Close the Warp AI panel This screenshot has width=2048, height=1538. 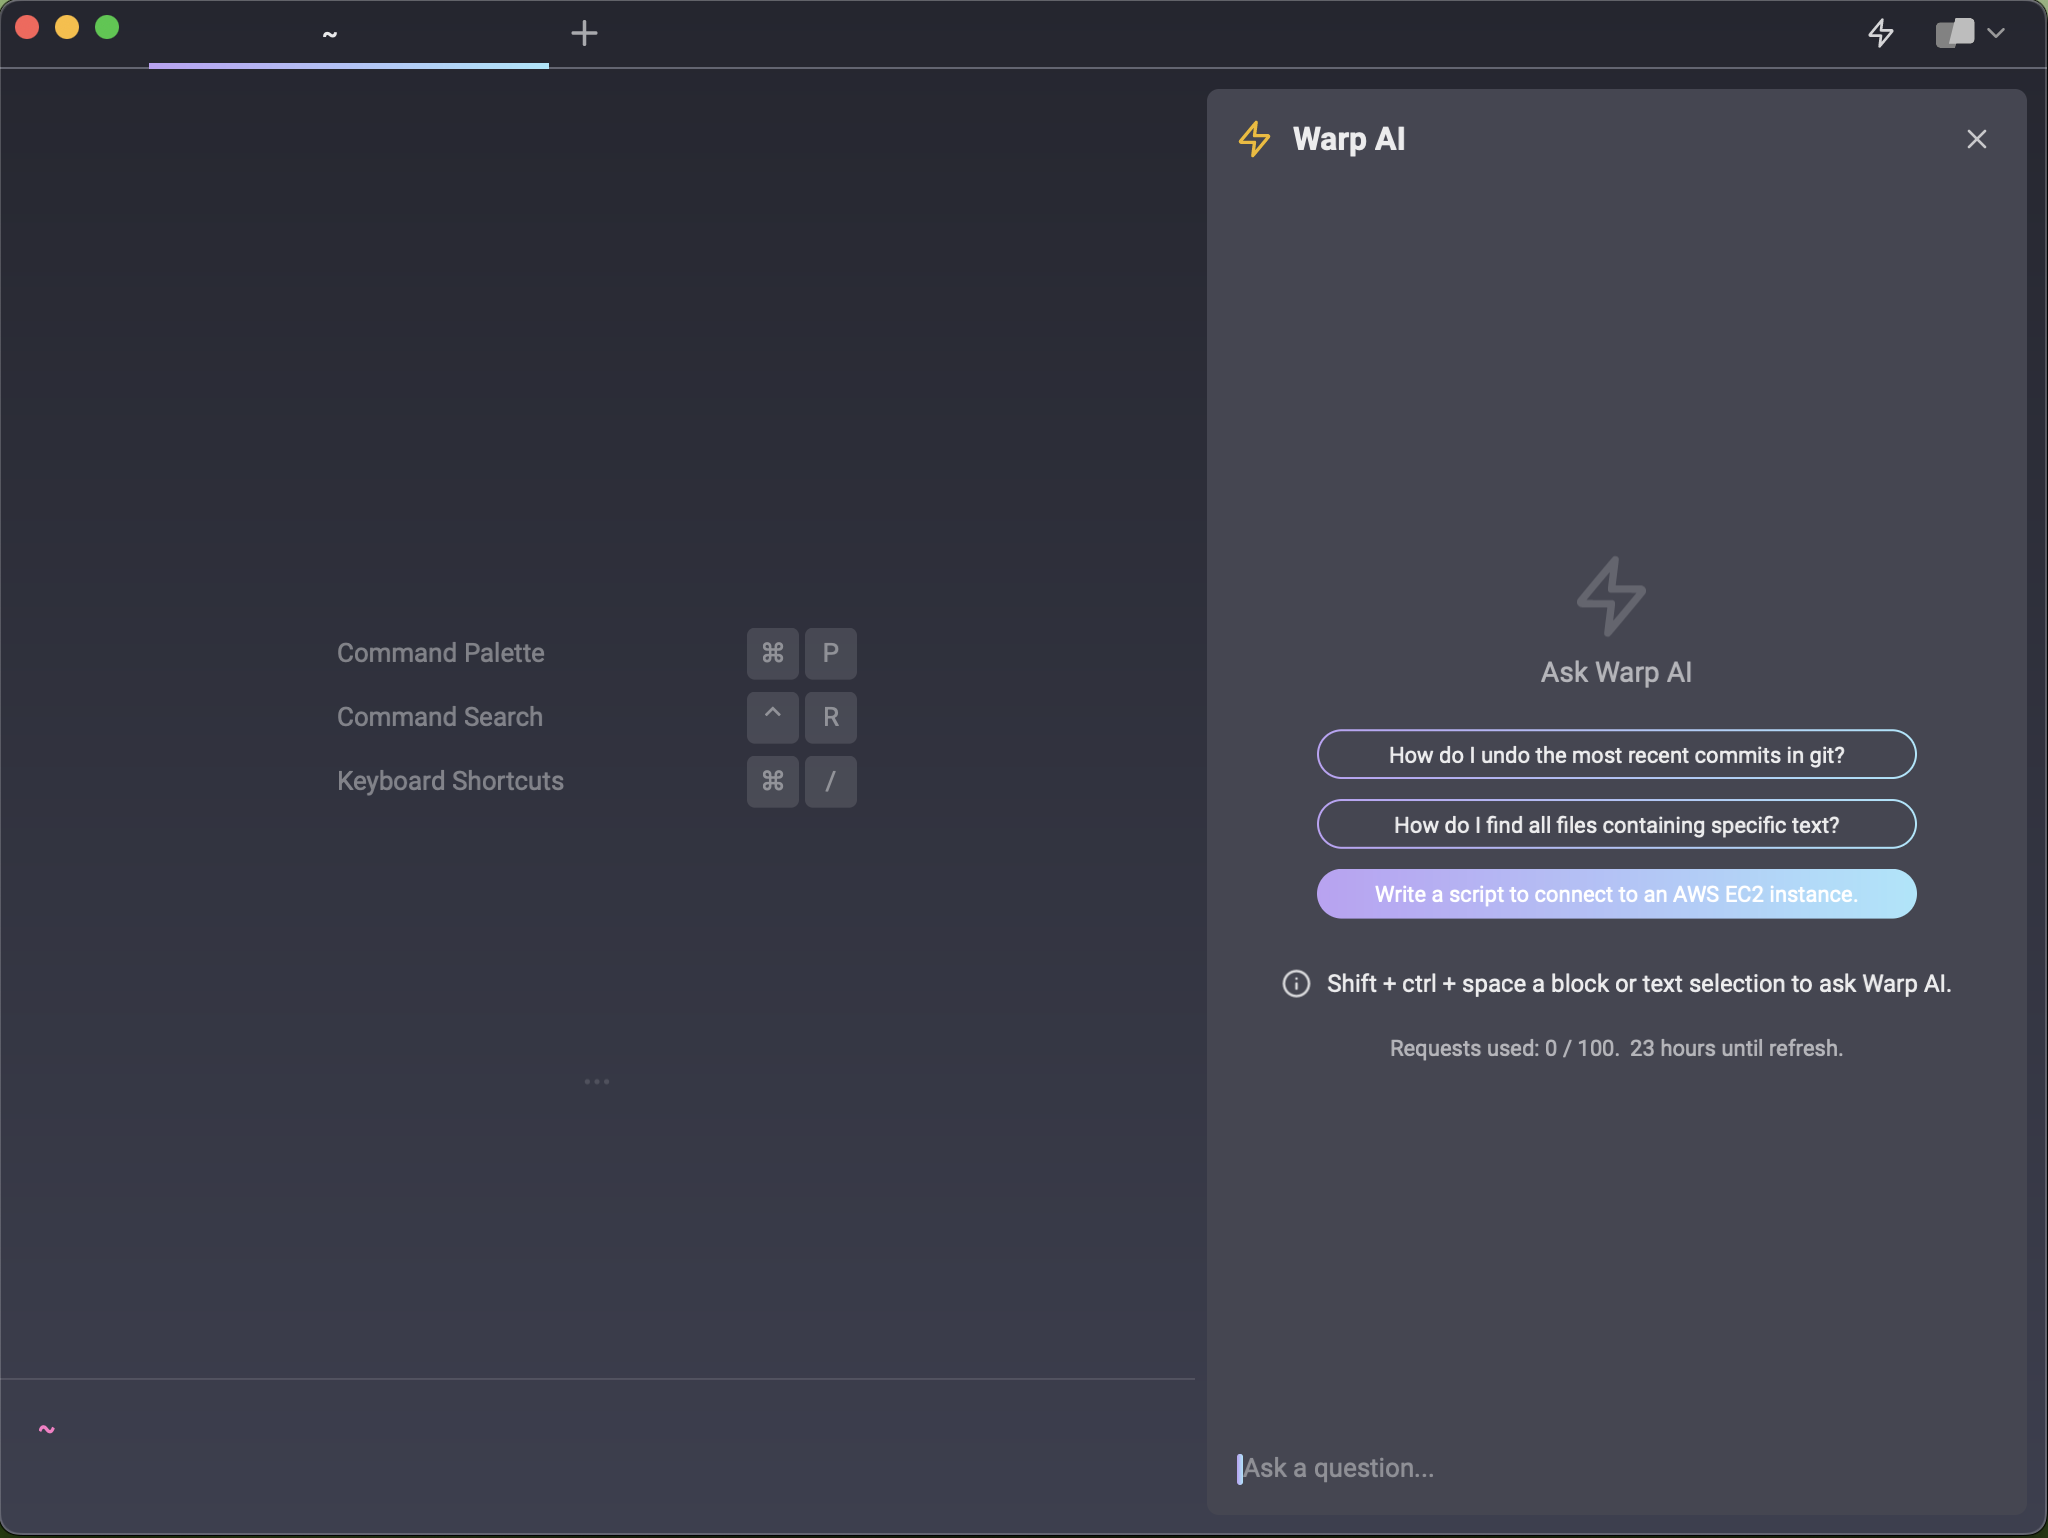point(1976,139)
